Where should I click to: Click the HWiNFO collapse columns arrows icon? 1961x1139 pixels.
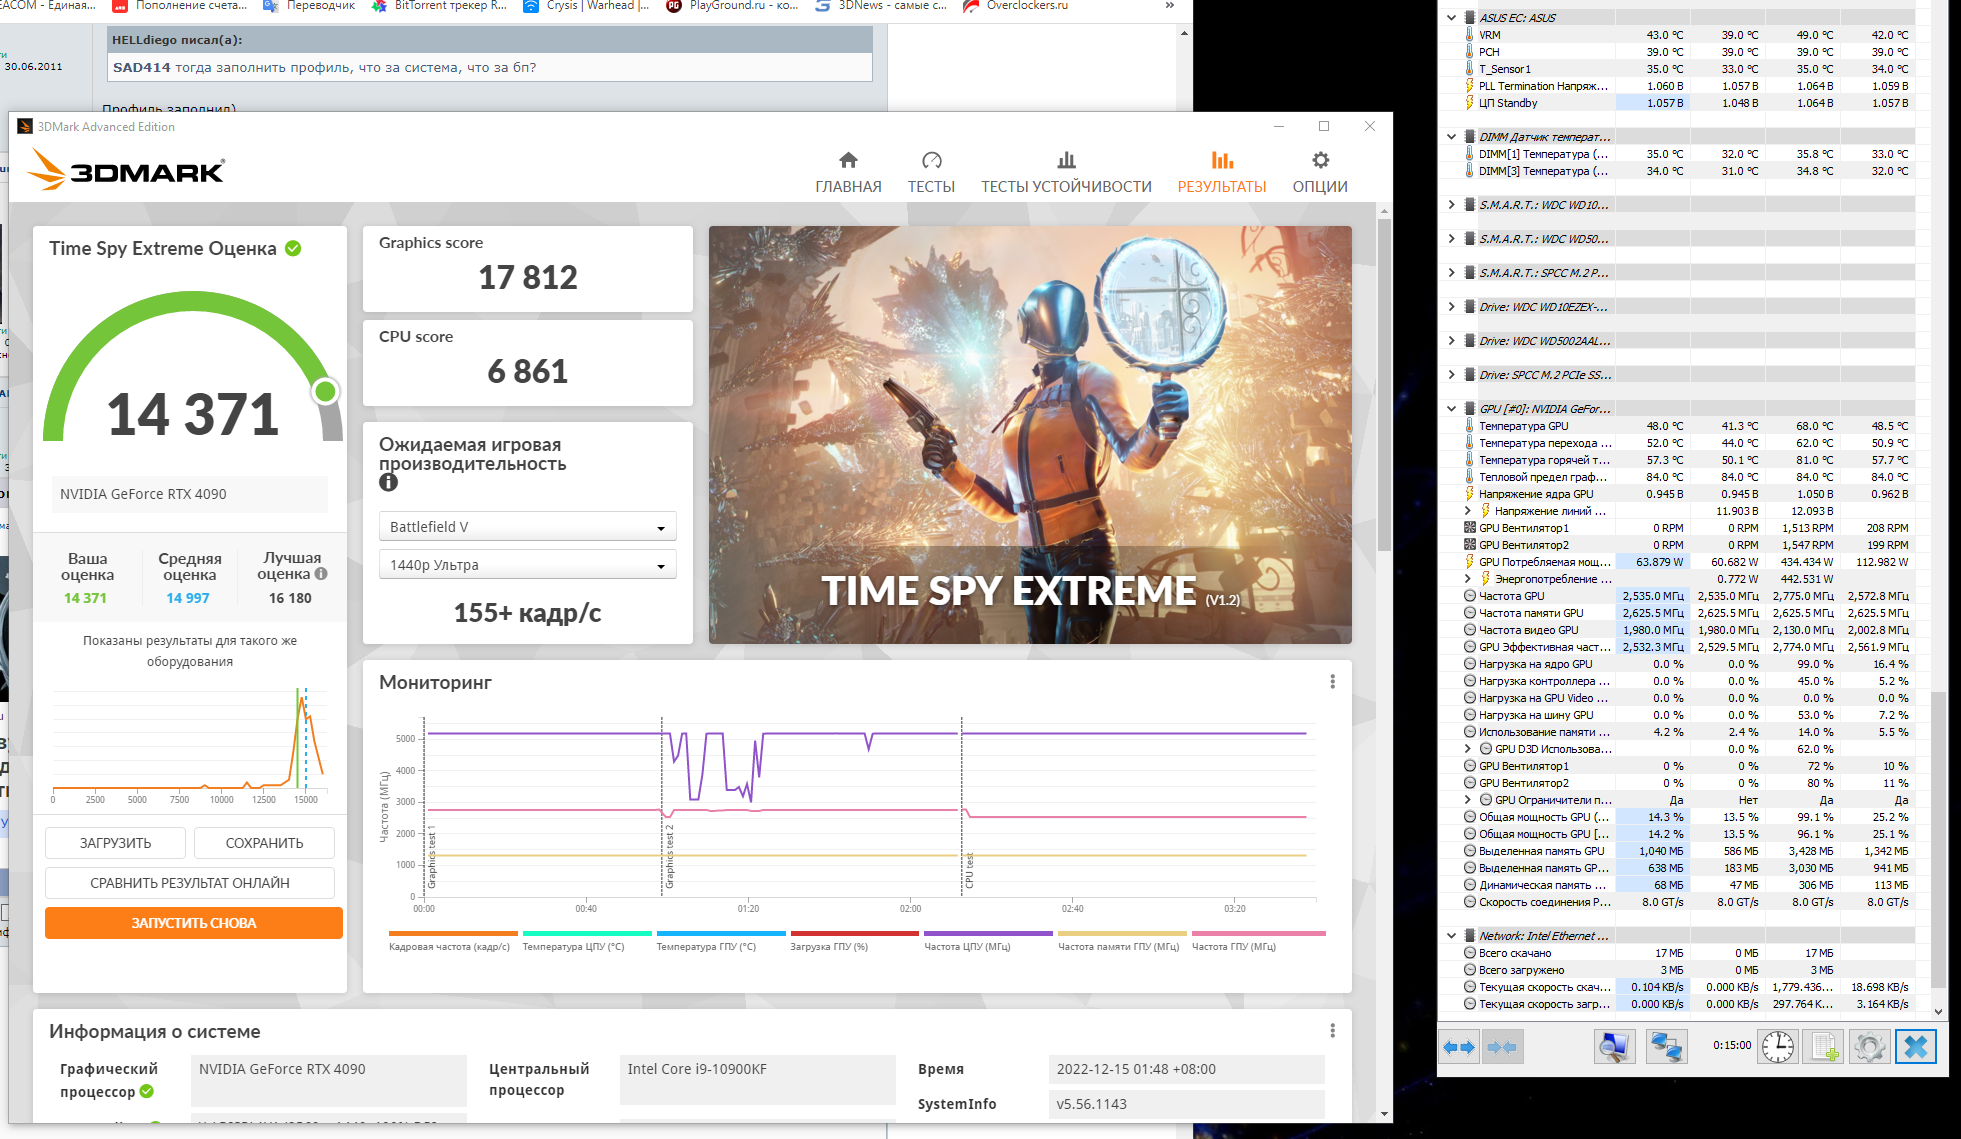click(x=1502, y=1047)
